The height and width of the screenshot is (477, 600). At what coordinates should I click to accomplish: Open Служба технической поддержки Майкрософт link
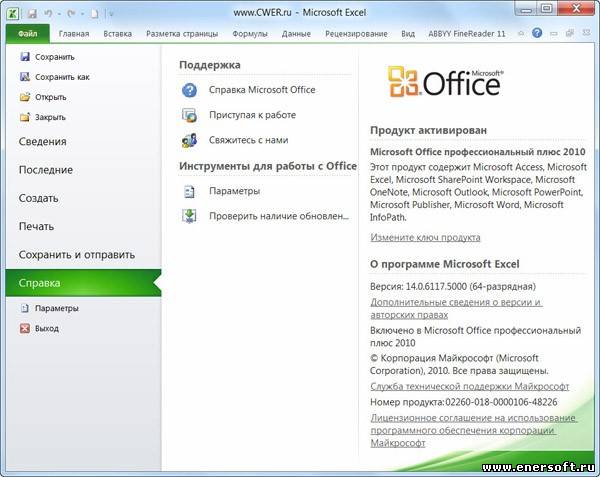coord(470,387)
